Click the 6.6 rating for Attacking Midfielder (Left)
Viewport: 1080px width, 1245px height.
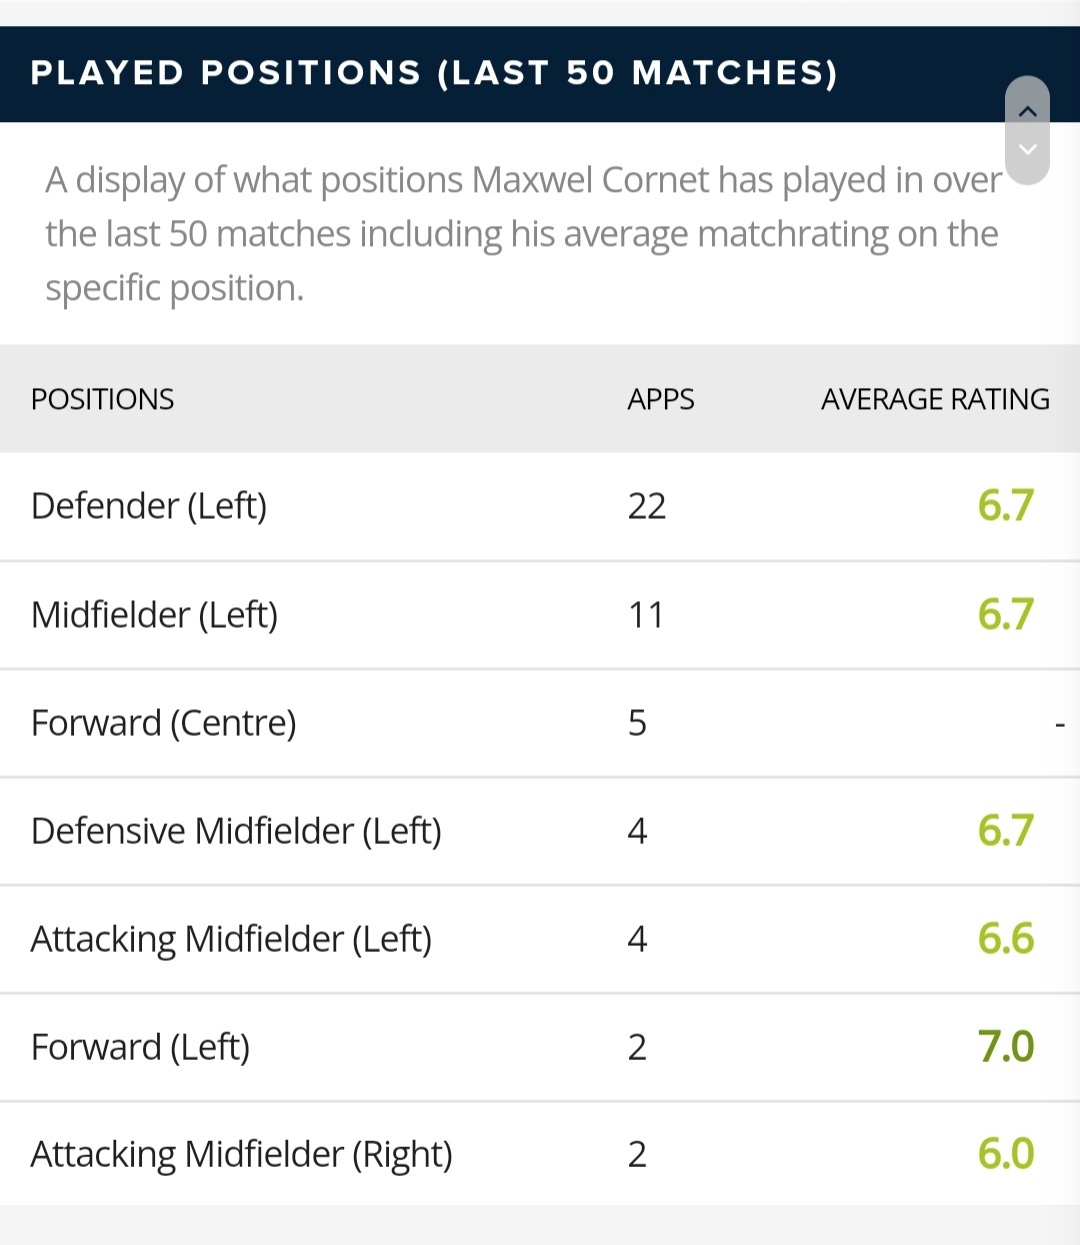coord(1006,939)
